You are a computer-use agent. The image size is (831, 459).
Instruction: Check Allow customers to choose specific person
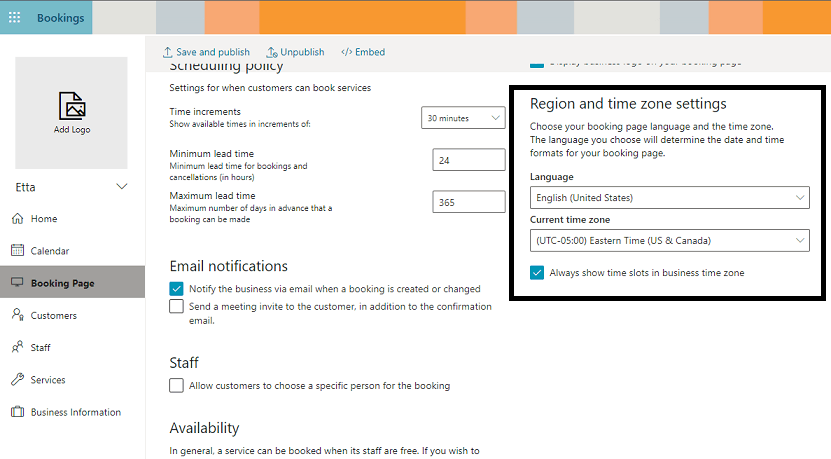click(x=176, y=385)
